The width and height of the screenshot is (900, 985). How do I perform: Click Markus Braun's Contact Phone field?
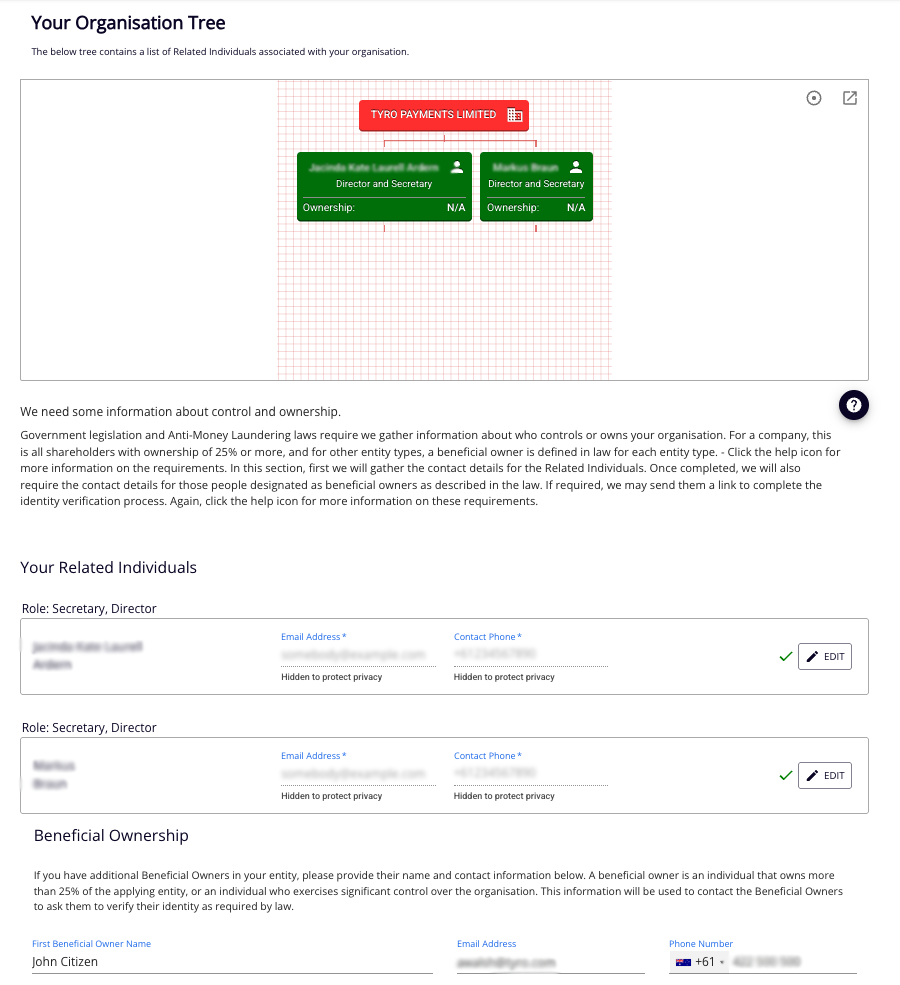[530, 774]
